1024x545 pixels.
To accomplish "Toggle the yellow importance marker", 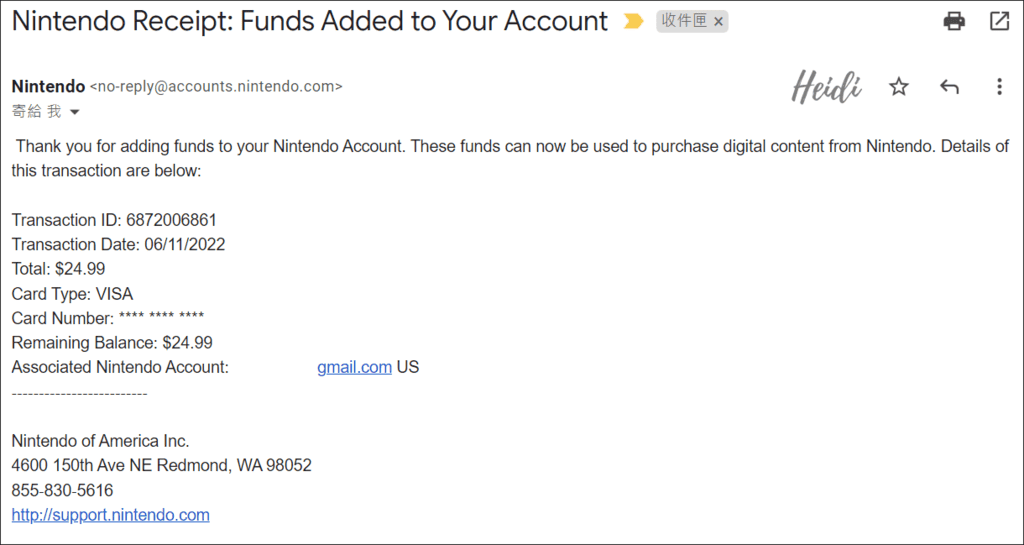I will (x=633, y=22).
